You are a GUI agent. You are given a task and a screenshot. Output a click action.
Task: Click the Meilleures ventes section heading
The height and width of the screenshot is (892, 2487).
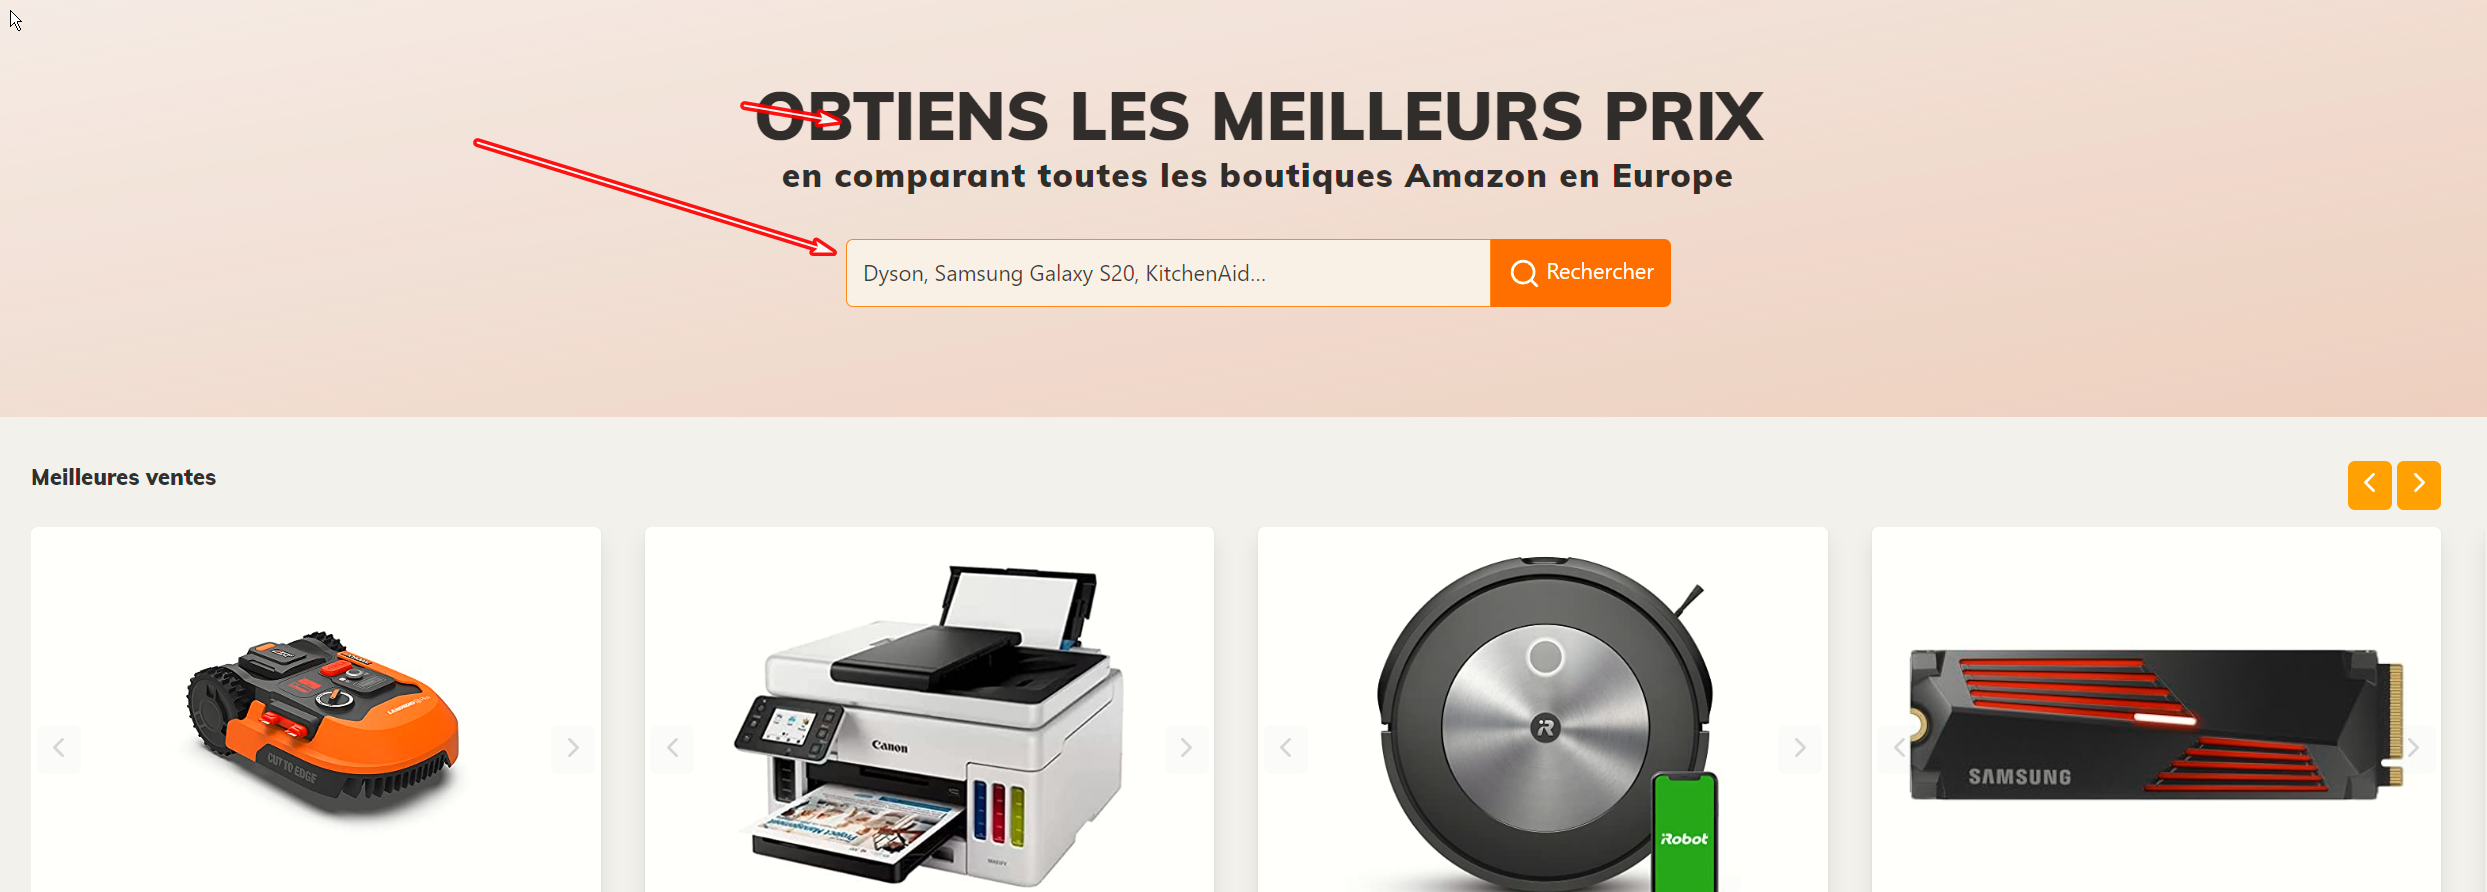click(x=124, y=478)
